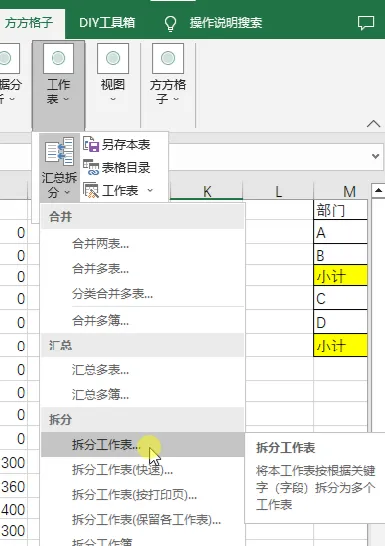Image resolution: width=385 pixels, height=546 pixels.
Task: Click the 部门 header cell
Action: 340,210
